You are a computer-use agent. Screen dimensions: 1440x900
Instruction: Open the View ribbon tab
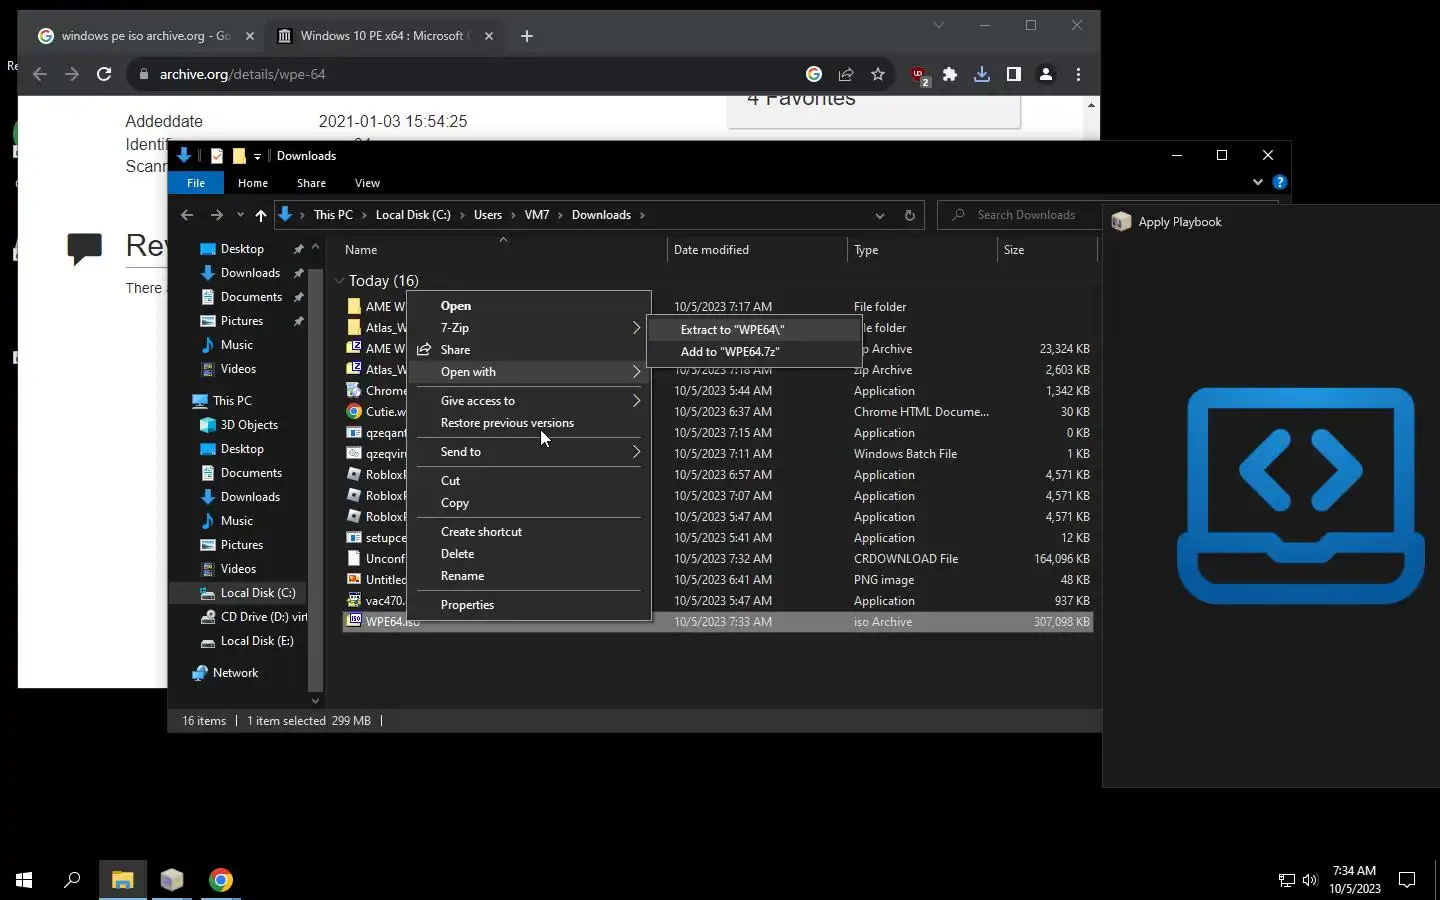tap(367, 183)
